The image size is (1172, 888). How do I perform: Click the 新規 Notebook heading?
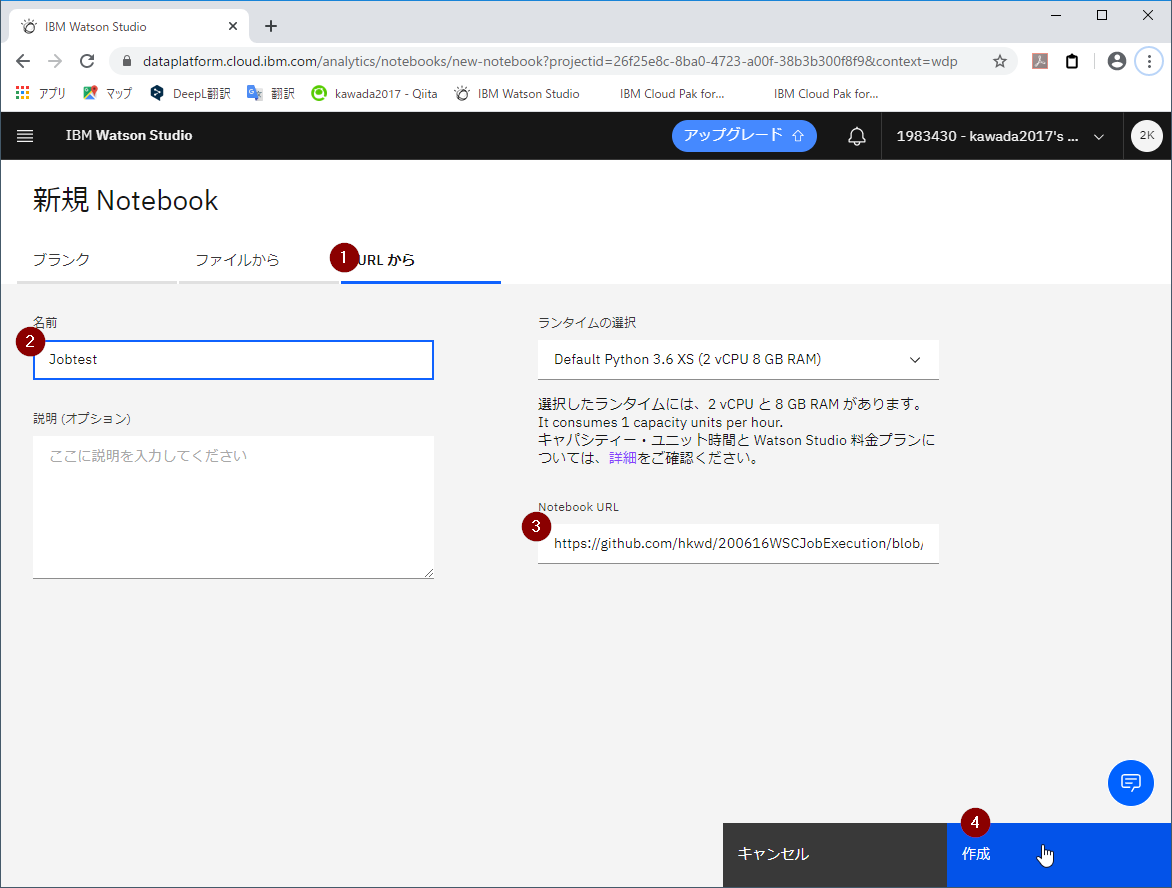coord(125,200)
